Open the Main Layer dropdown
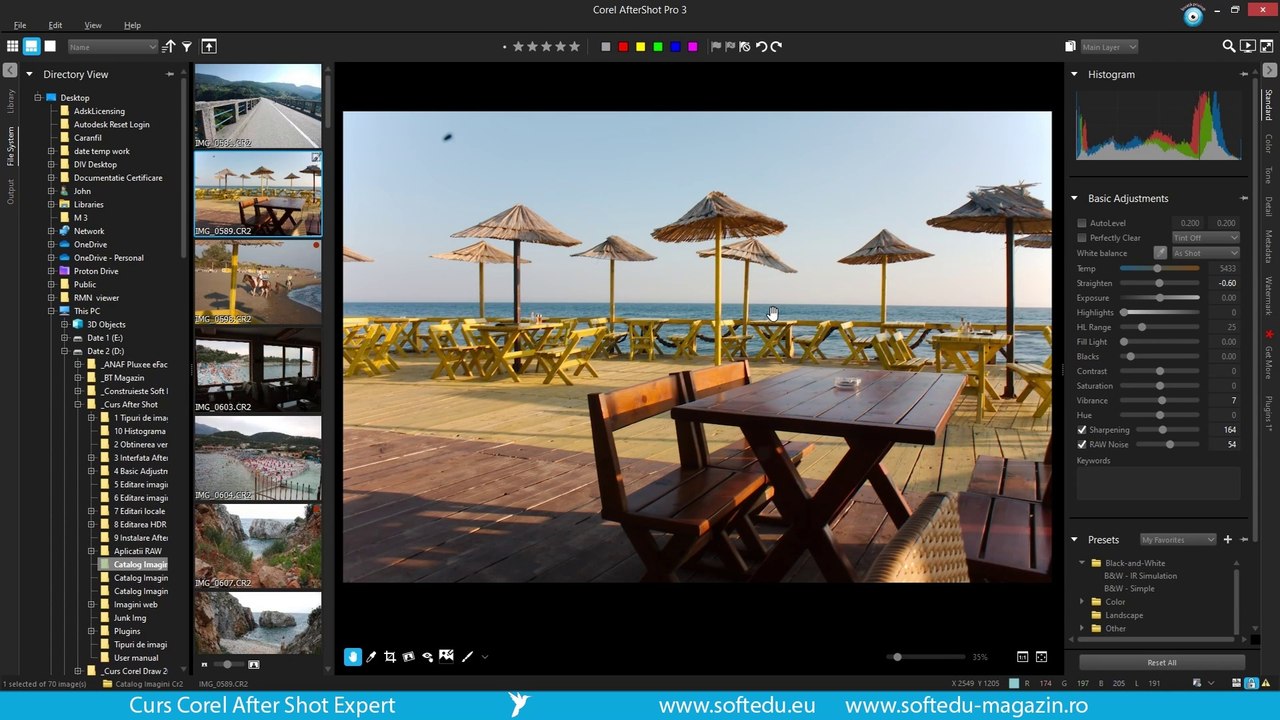Screen dimensions: 1280x720 [x=1109, y=47]
